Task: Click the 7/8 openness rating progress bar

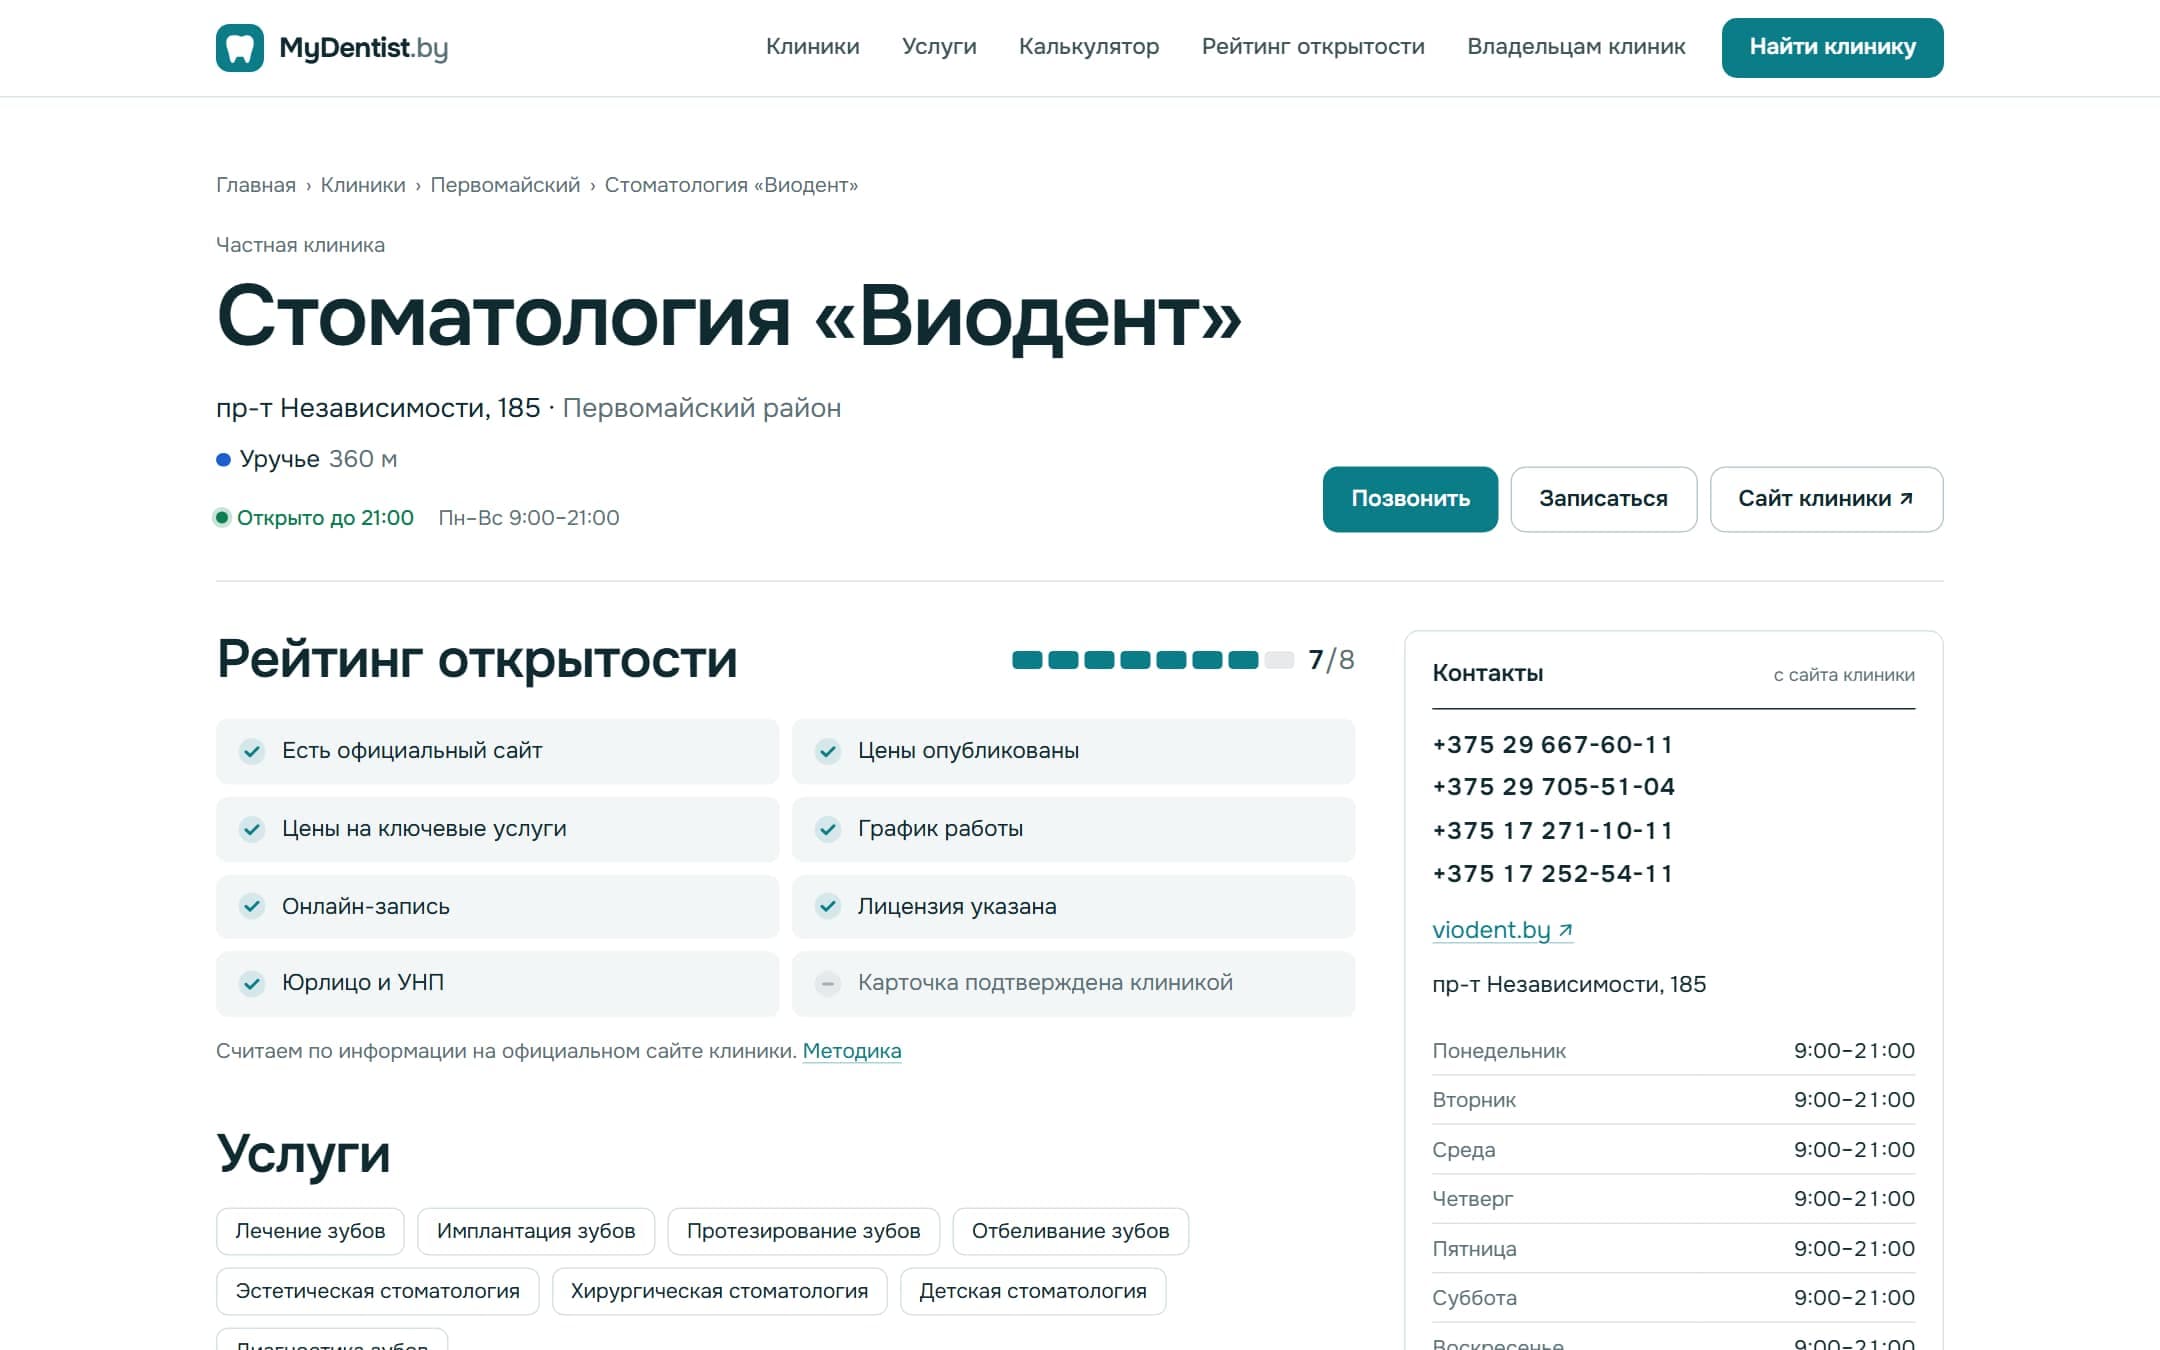Action: (1153, 660)
